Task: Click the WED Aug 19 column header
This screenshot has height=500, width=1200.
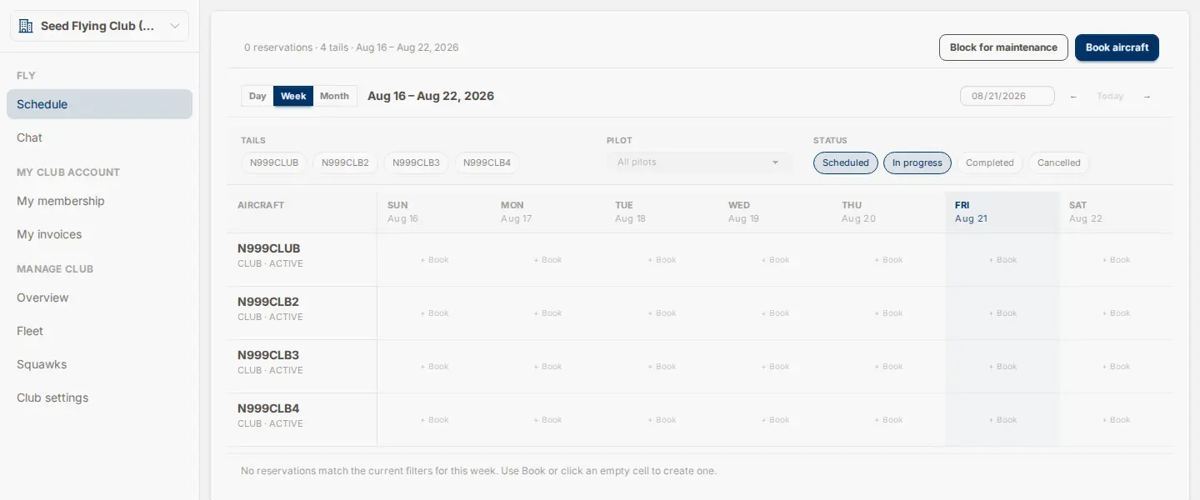Action: pos(775,211)
